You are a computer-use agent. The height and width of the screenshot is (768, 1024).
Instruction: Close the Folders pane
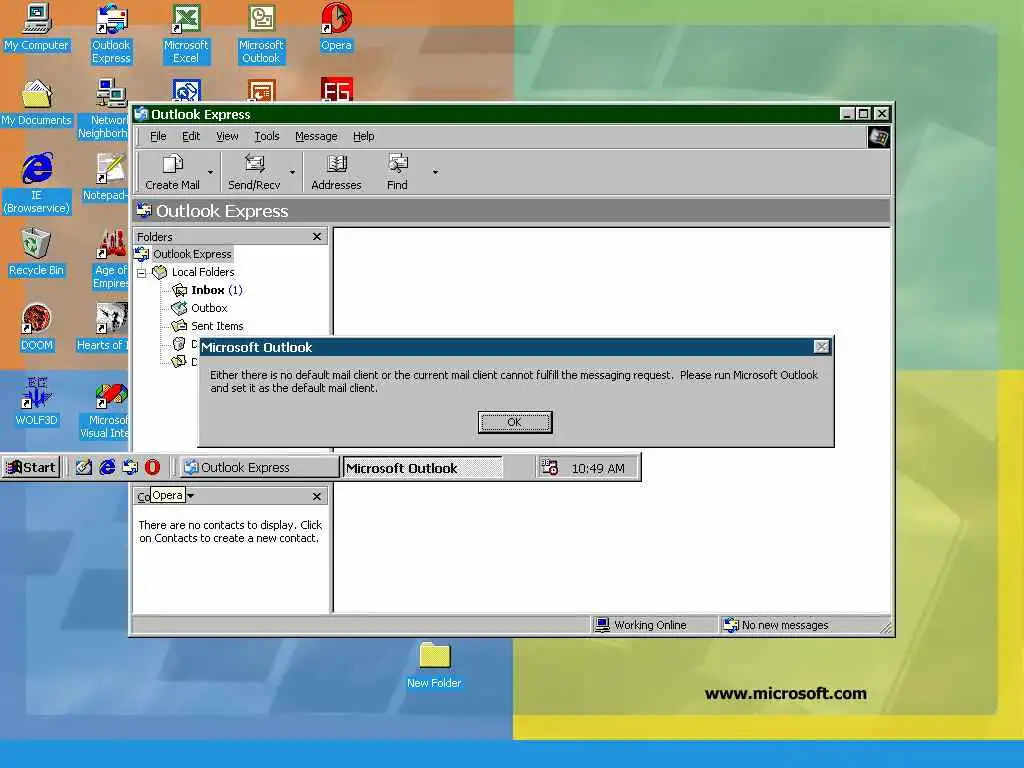click(x=317, y=236)
